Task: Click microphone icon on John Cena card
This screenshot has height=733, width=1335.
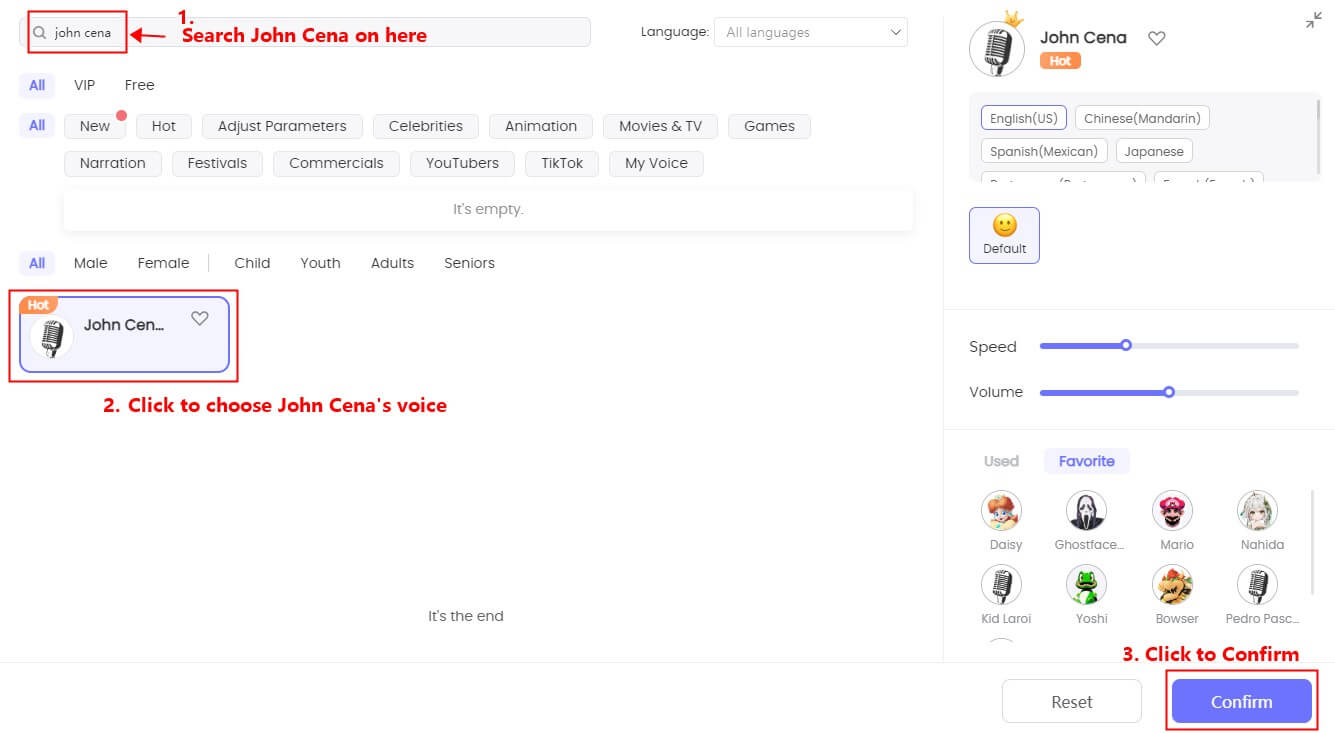Action: (x=51, y=337)
